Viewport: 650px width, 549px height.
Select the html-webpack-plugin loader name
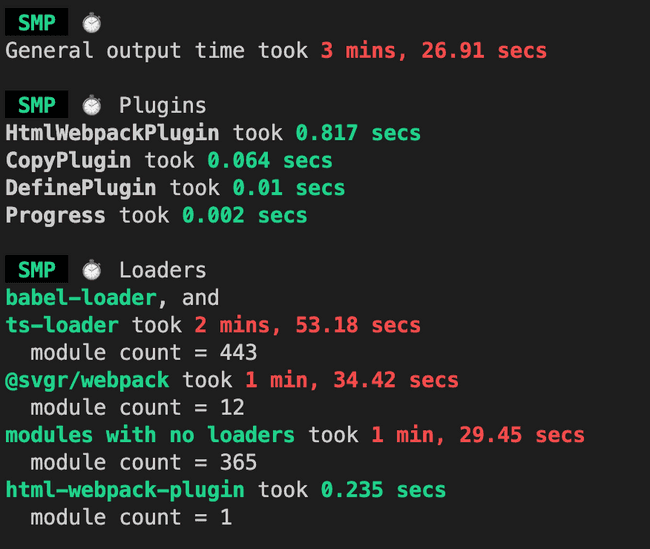[125, 490]
